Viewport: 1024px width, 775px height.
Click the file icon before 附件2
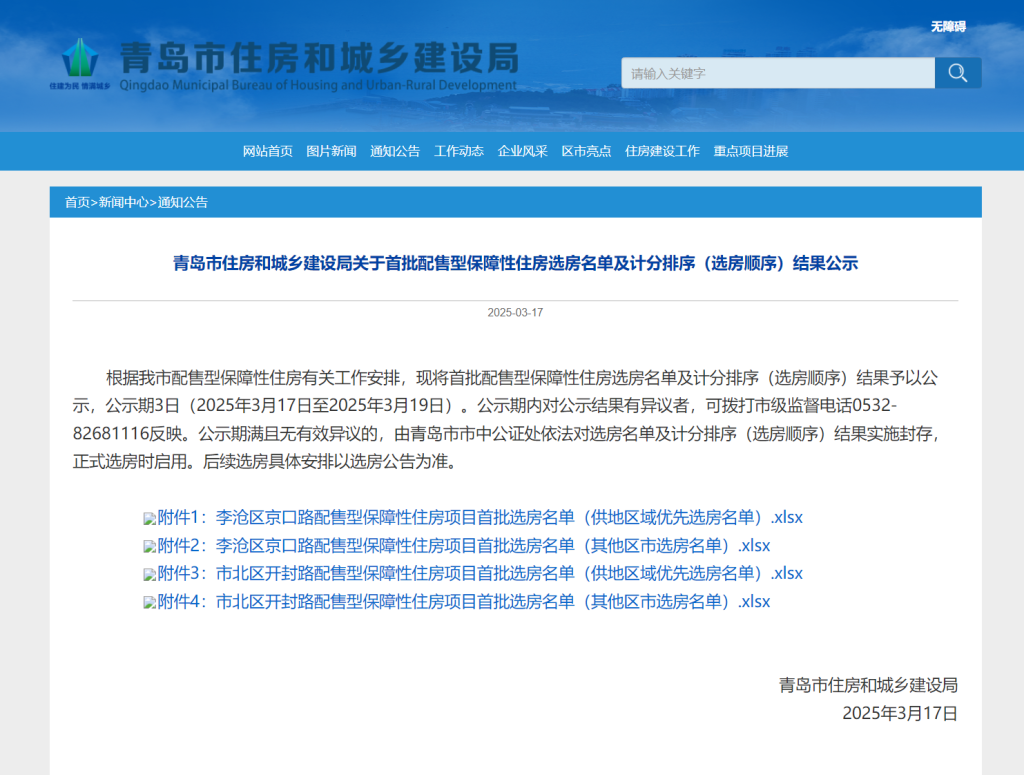click(150, 547)
